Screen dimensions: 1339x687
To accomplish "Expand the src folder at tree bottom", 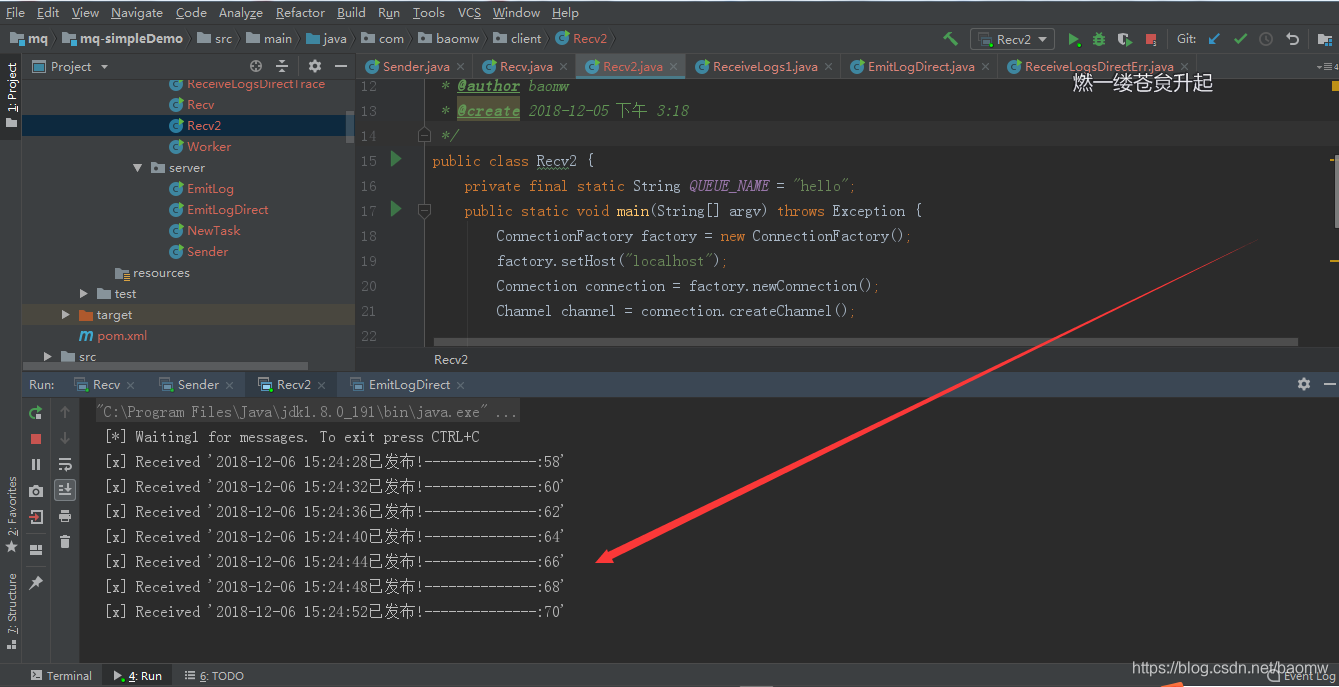I will [x=47, y=357].
